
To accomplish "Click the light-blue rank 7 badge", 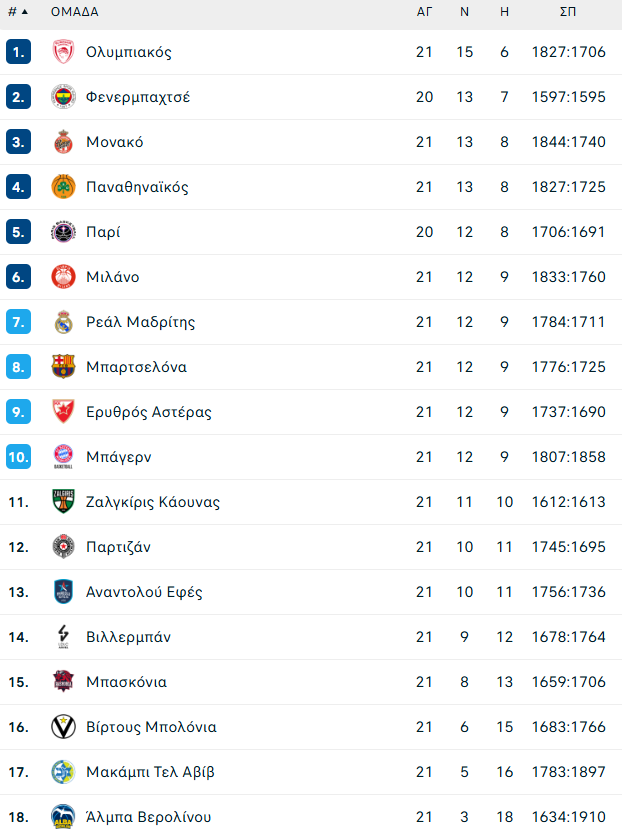I will pyautogui.click(x=18, y=322).
